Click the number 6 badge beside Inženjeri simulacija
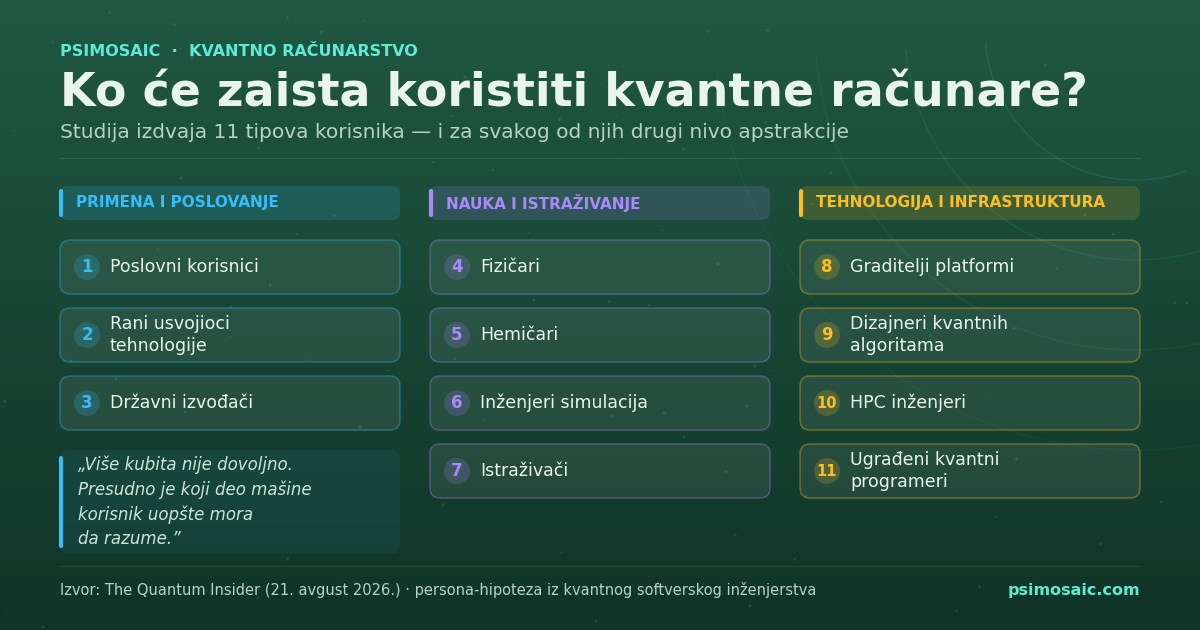Image resolution: width=1200 pixels, height=630 pixels. click(457, 403)
